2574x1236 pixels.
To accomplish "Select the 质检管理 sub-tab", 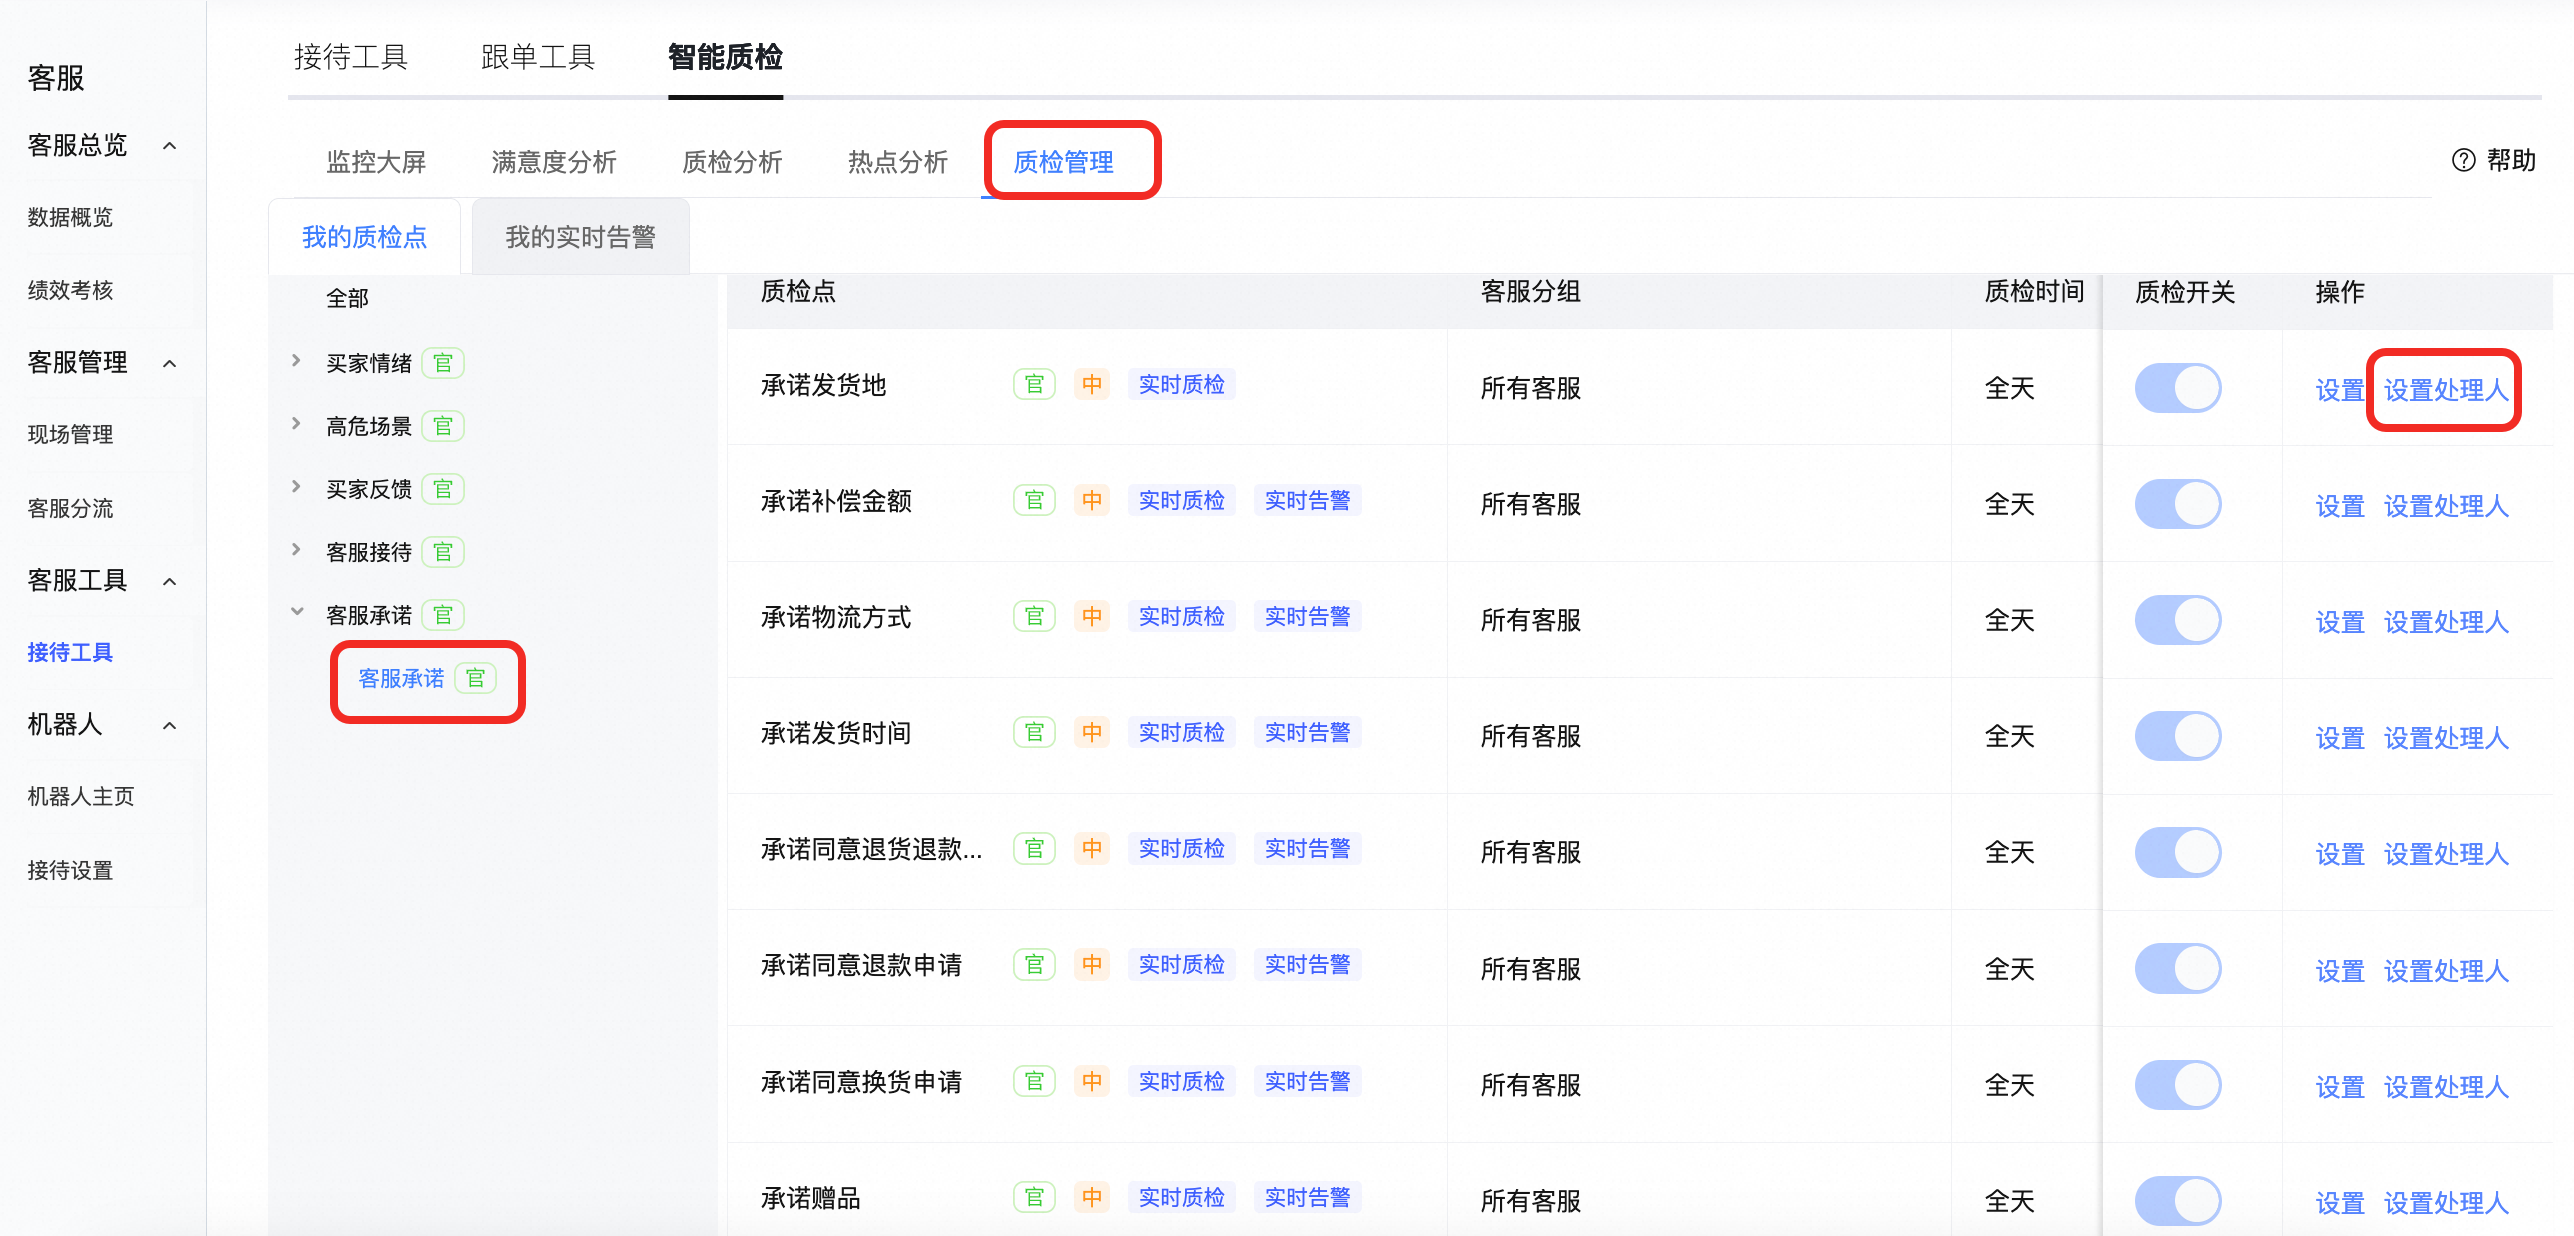I will tap(1064, 162).
